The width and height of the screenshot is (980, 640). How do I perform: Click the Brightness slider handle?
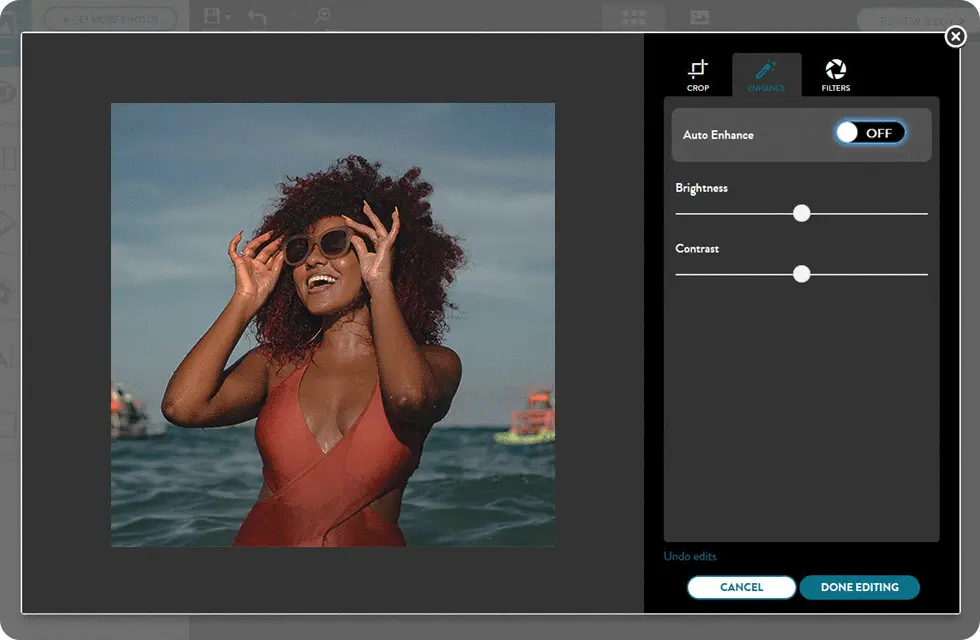click(x=801, y=213)
